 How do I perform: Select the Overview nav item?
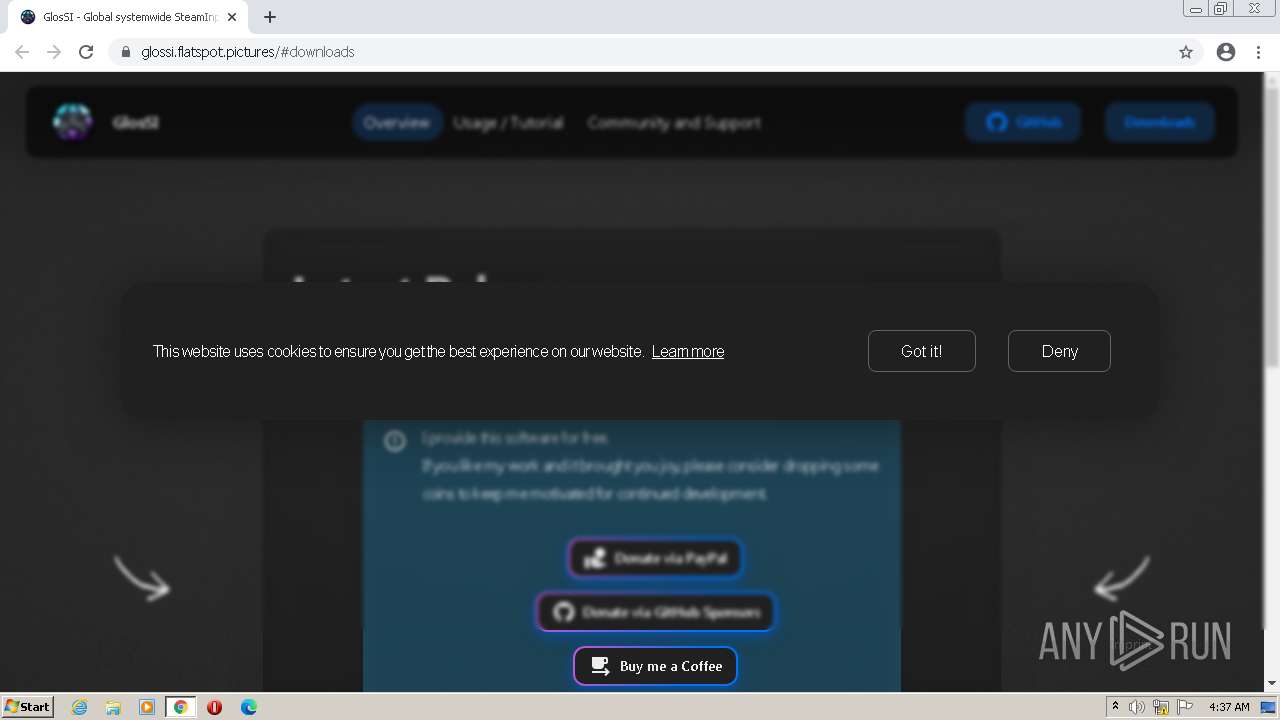pos(397,122)
